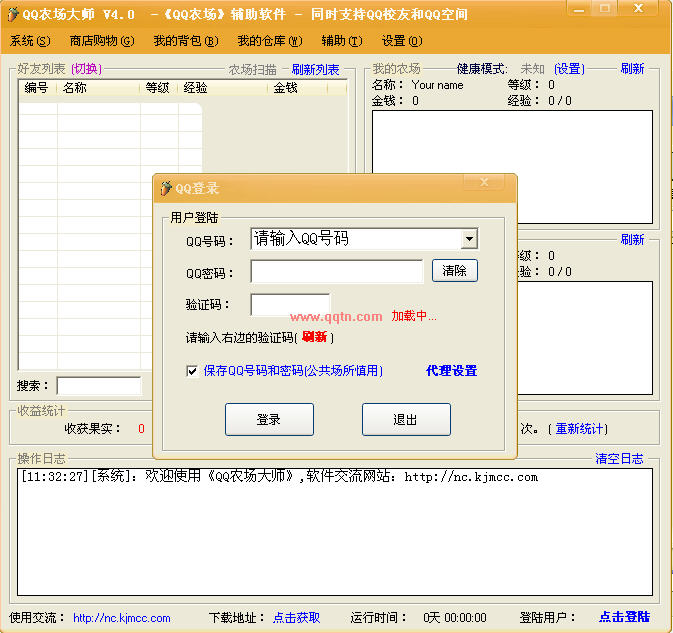Sort by 金钱 column header
This screenshot has height=633, width=673.
click(298, 88)
